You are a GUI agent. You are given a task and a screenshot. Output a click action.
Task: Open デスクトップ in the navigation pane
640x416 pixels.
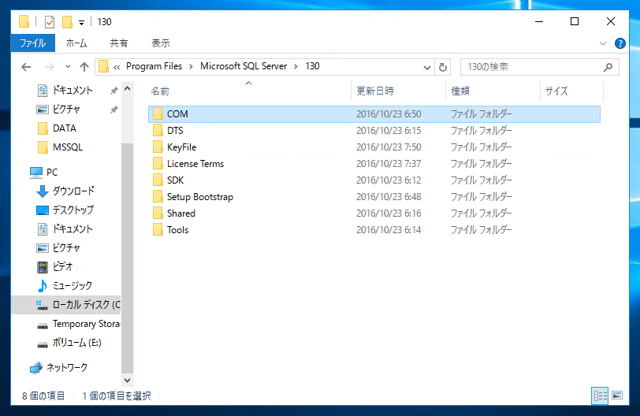click(x=73, y=210)
